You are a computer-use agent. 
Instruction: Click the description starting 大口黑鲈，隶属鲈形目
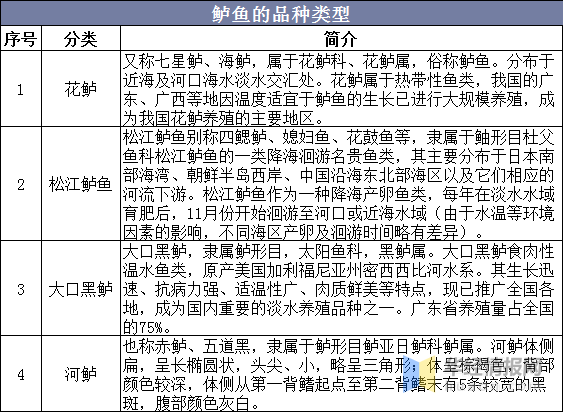coord(341,289)
